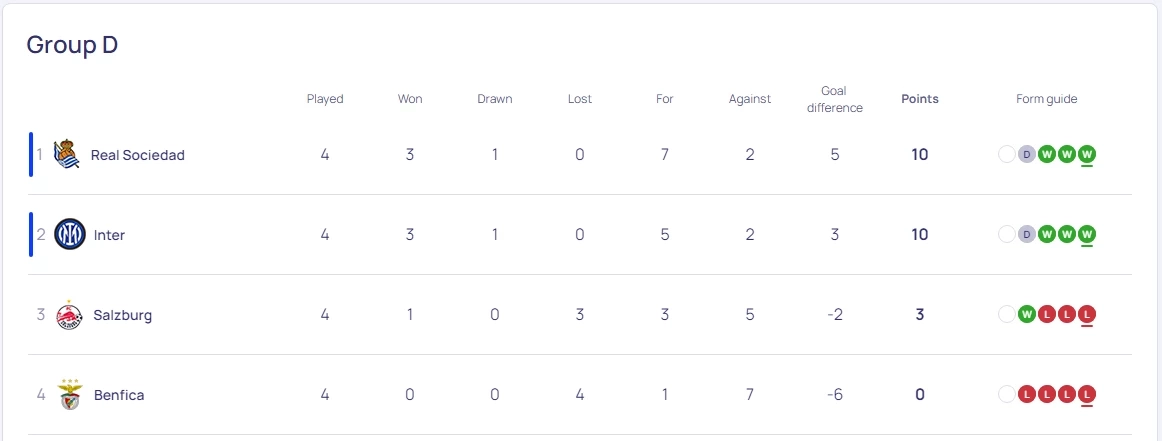Screen dimensions: 1162x441
Task: Click Inter's empty form guide circle
Action: (x=1006, y=234)
